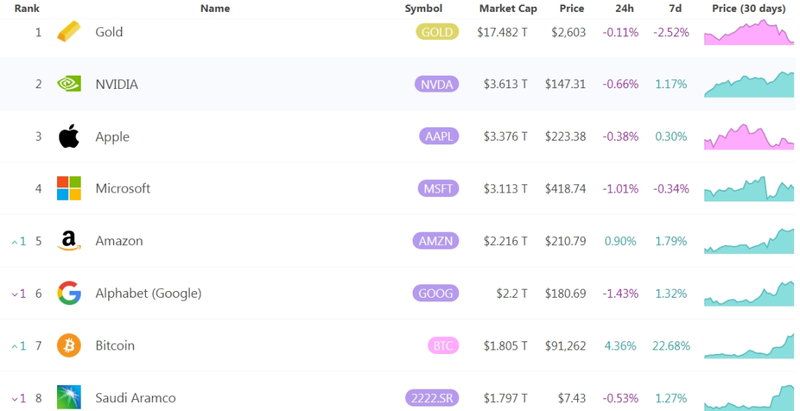Image resolution: width=800 pixels, height=411 pixels.
Task: Select the Saudi Aramco logo icon
Action: click(69, 398)
